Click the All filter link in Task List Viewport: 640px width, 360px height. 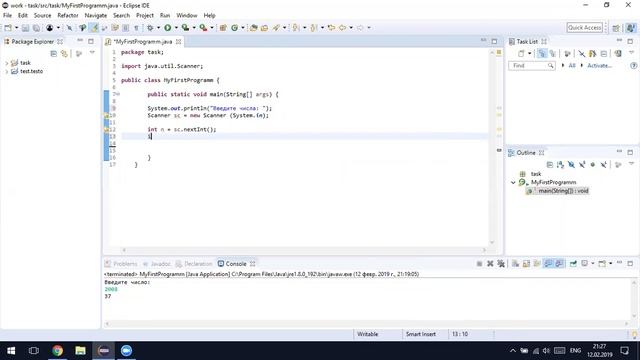tap(572, 65)
